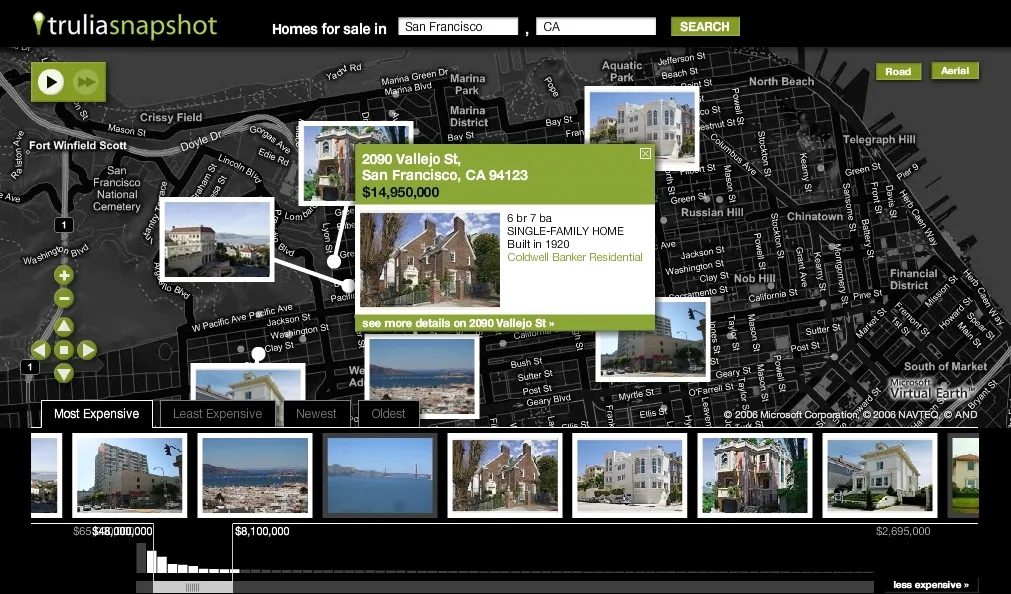The width and height of the screenshot is (1011, 594).
Task: Click map marker dot on Lyon St
Action: tap(333, 261)
